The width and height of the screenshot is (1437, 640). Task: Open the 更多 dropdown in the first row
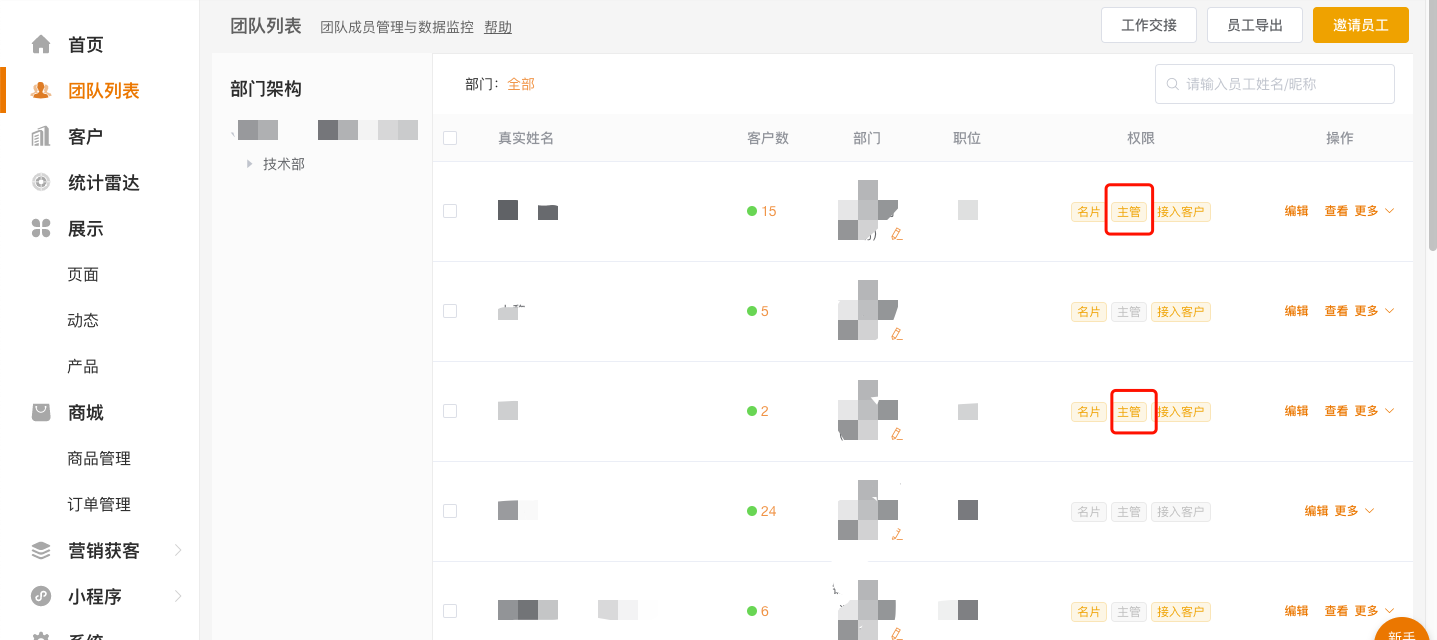click(x=1373, y=211)
